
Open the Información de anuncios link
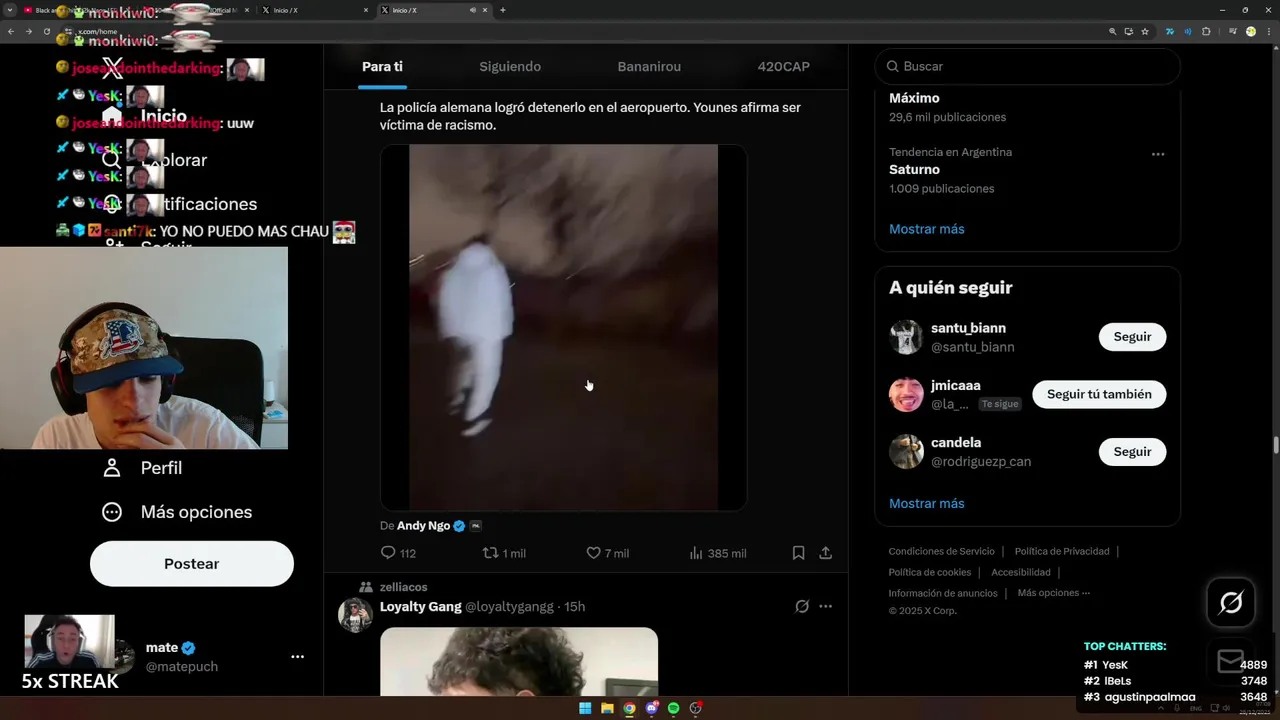click(943, 593)
